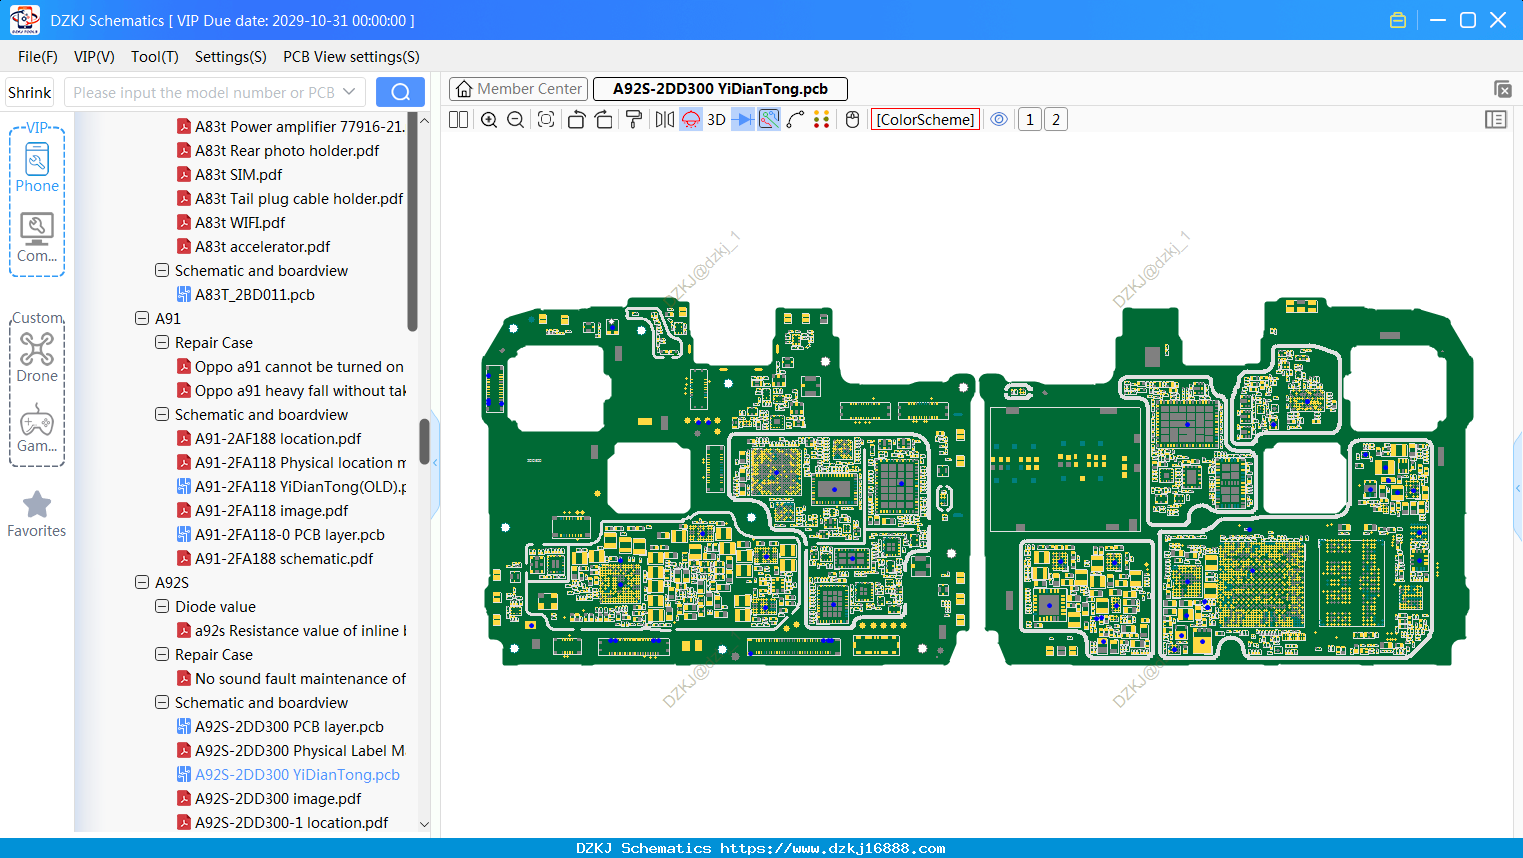This screenshot has height=858, width=1523.
Task: Show board layer 2
Action: [x=1056, y=120]
